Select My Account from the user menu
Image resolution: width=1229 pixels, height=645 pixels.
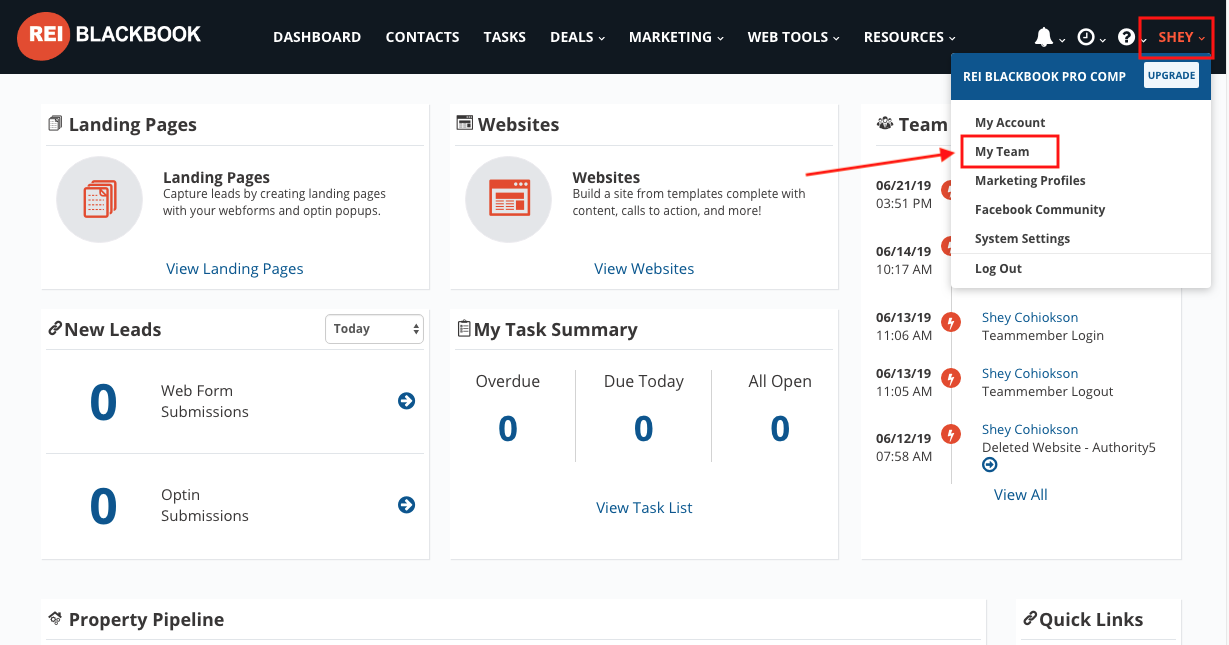pos(1010,123)
